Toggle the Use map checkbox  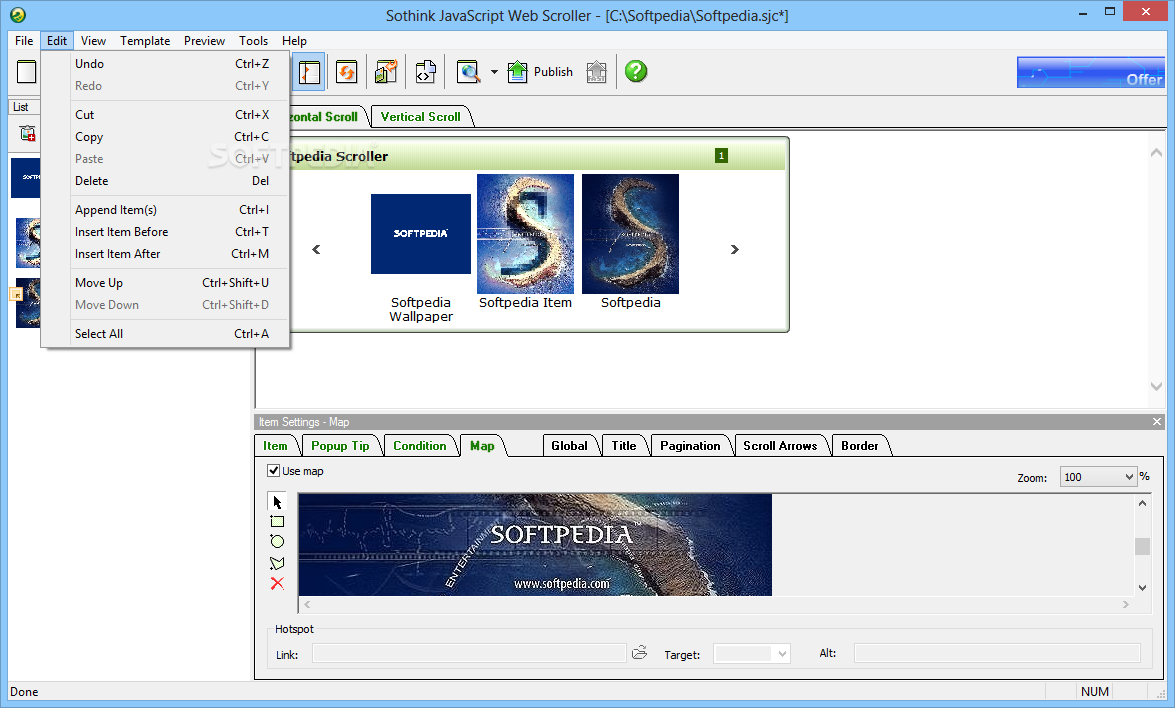(x=274, y=471)
